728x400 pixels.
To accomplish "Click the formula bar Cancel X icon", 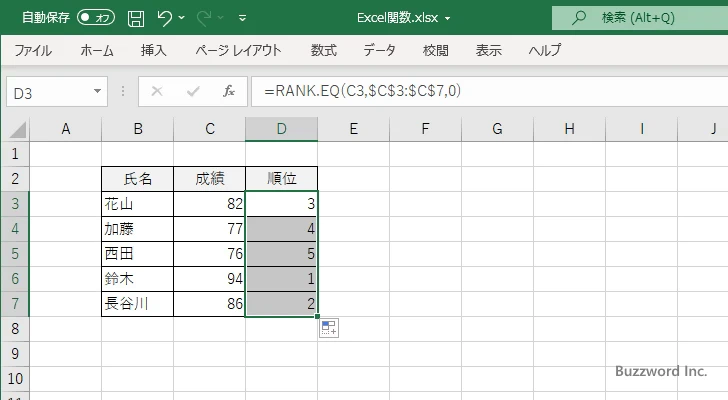I will tap(157, 91).
